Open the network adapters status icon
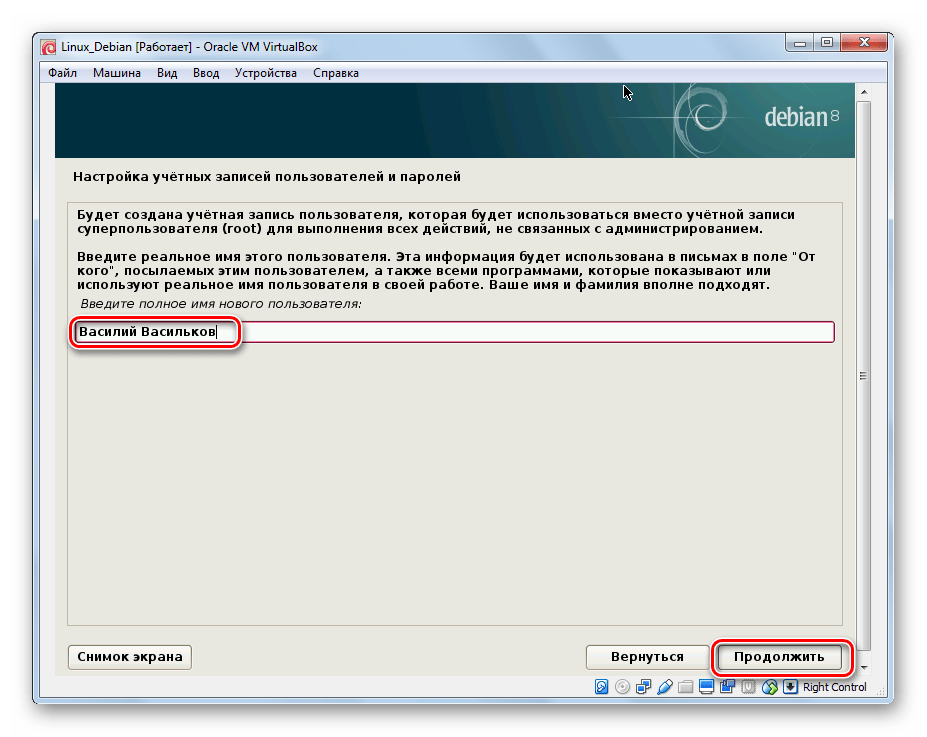This screenshot has width=927, height=737. tap(643, 687)
